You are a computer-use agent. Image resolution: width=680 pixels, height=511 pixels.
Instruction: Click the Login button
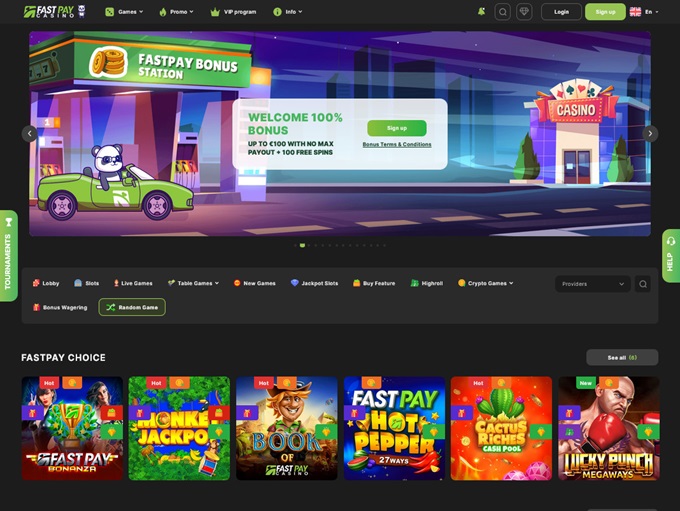561,12
